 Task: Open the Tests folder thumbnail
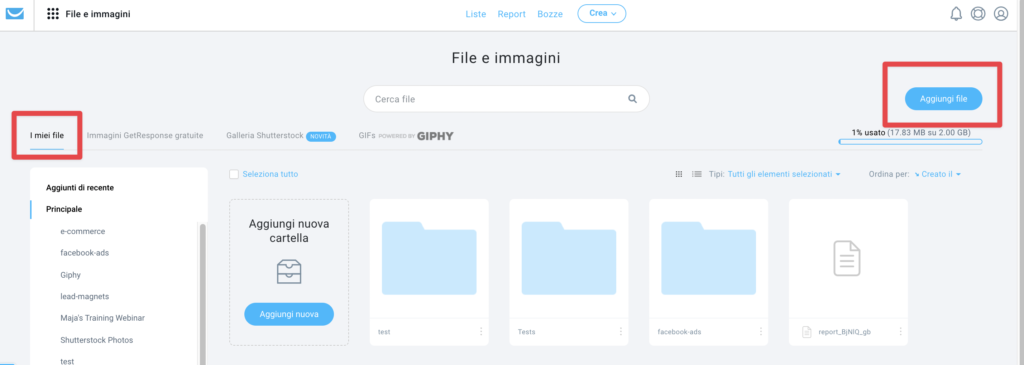(569, 259)
